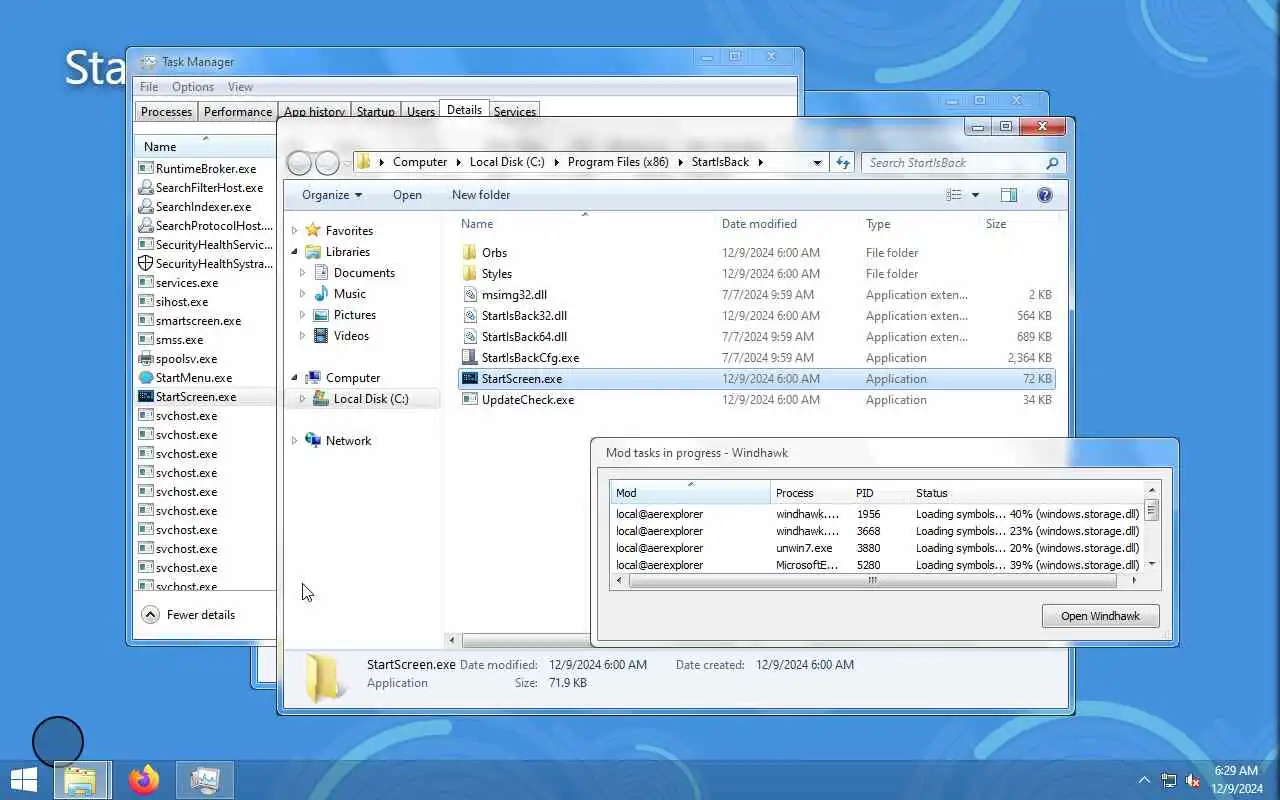Click the change view icon in Explorer
Image resolution: width=1280 pixels, height=800 pixels.
954,195
